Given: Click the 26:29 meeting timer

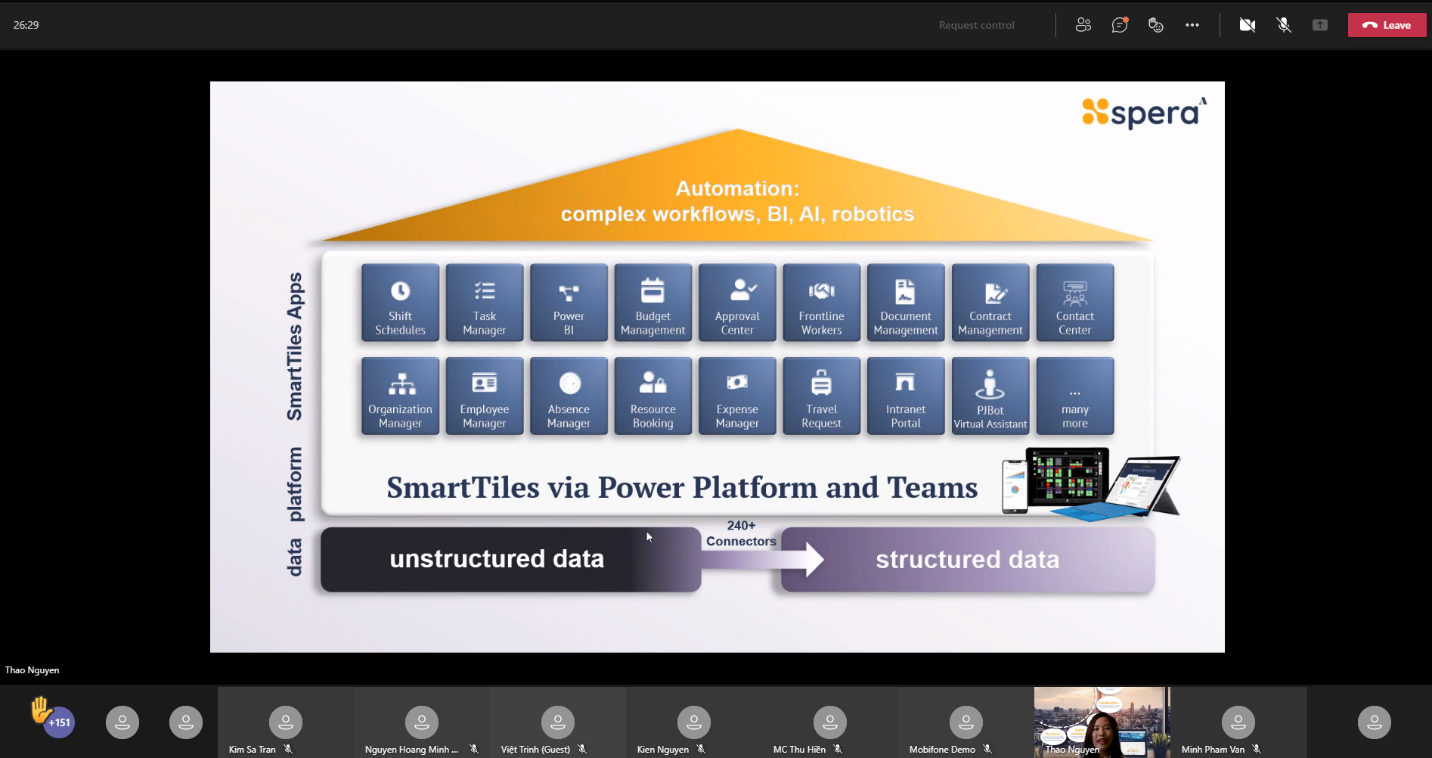Looking at the screenshot, I should point(26,25).
